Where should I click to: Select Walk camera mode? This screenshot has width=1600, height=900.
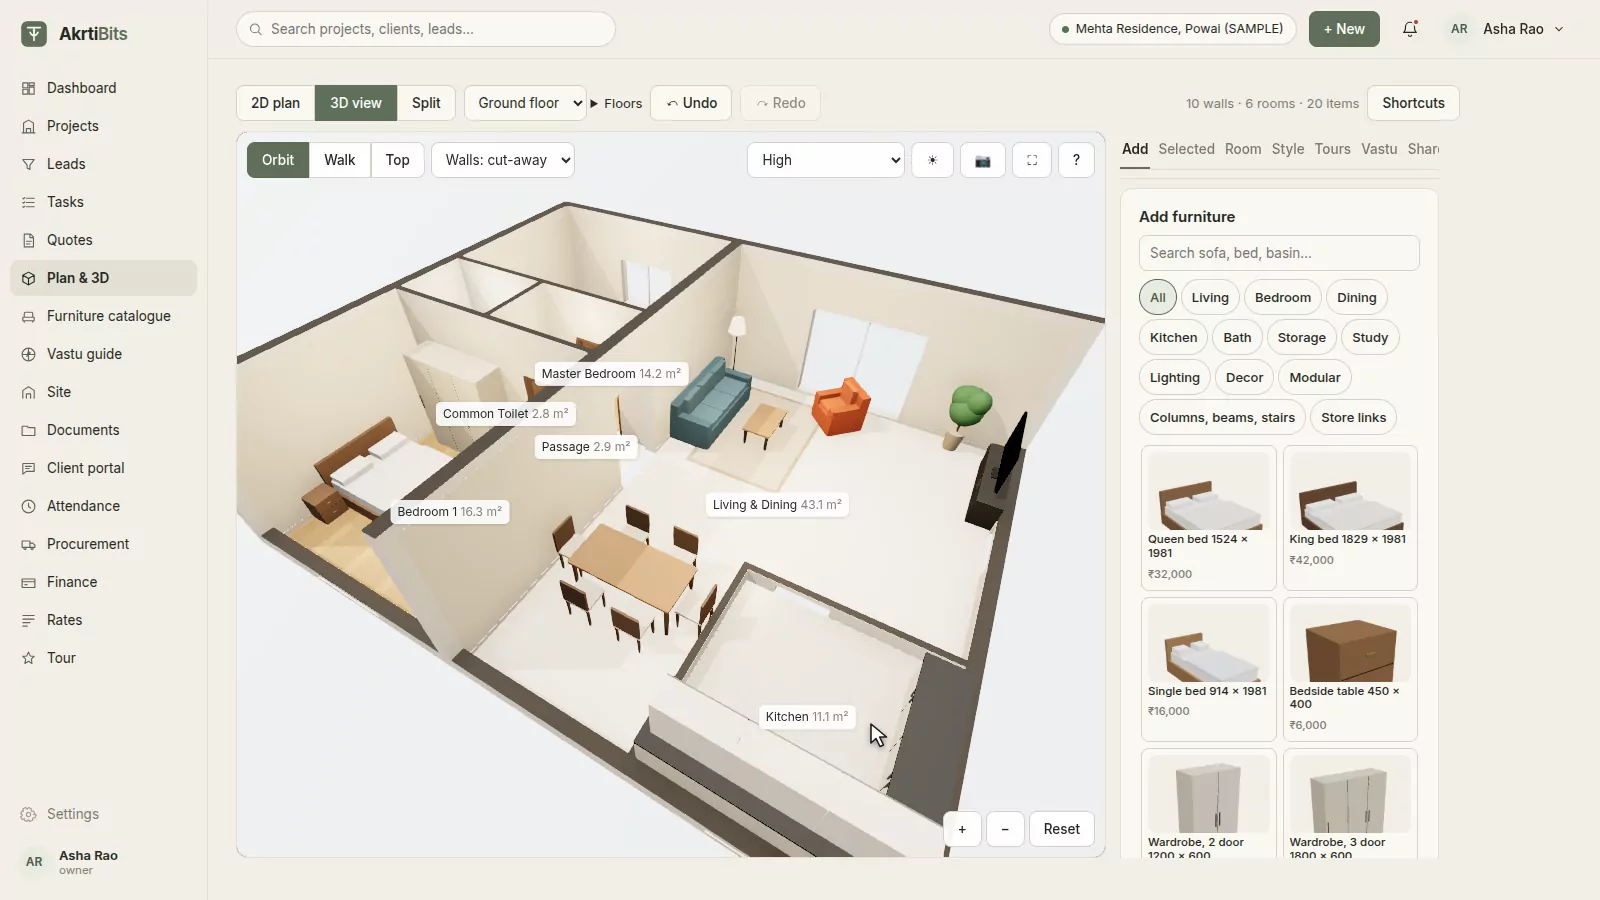tap(340, 160)
